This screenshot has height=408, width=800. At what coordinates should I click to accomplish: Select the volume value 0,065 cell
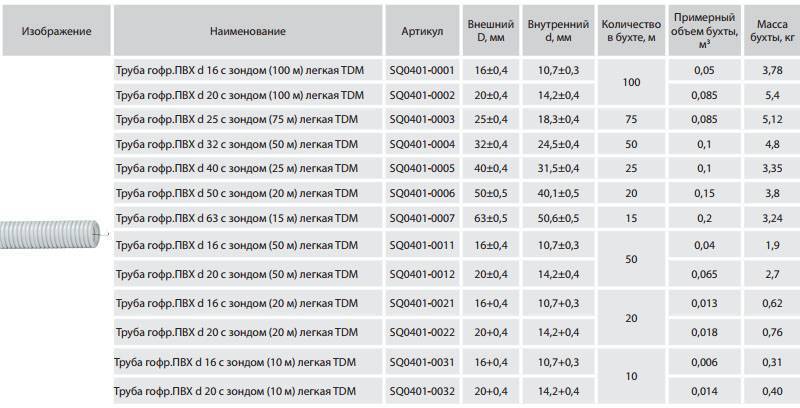point(705,274)
